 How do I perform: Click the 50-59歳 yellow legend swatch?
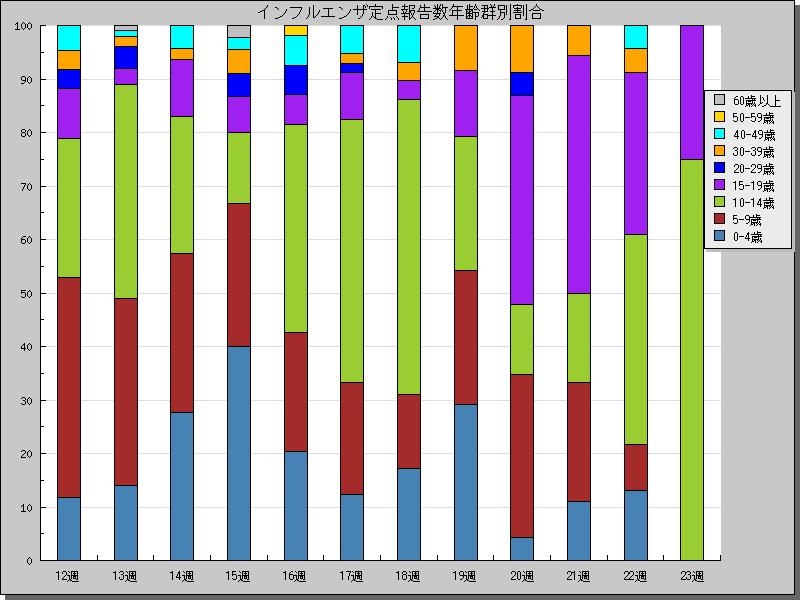(719, 116)
